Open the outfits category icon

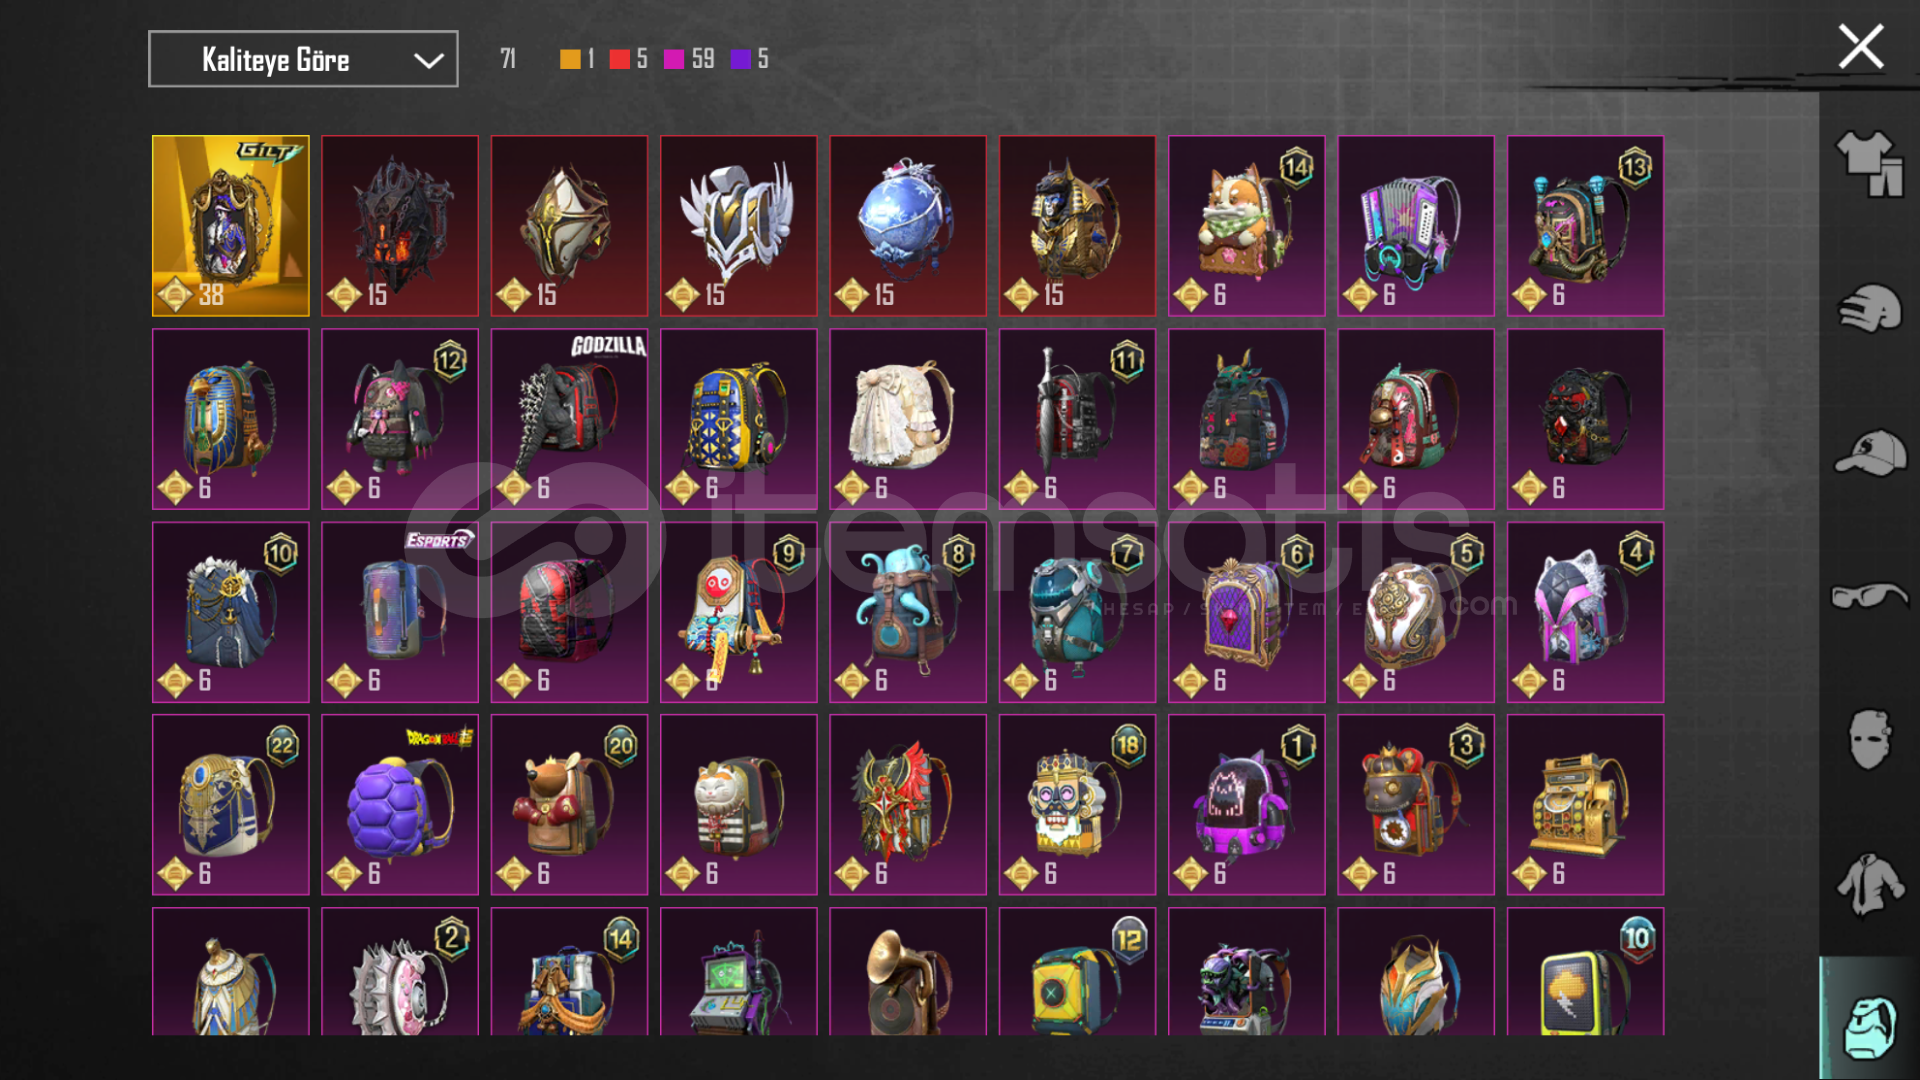[x=1869, y=164]
